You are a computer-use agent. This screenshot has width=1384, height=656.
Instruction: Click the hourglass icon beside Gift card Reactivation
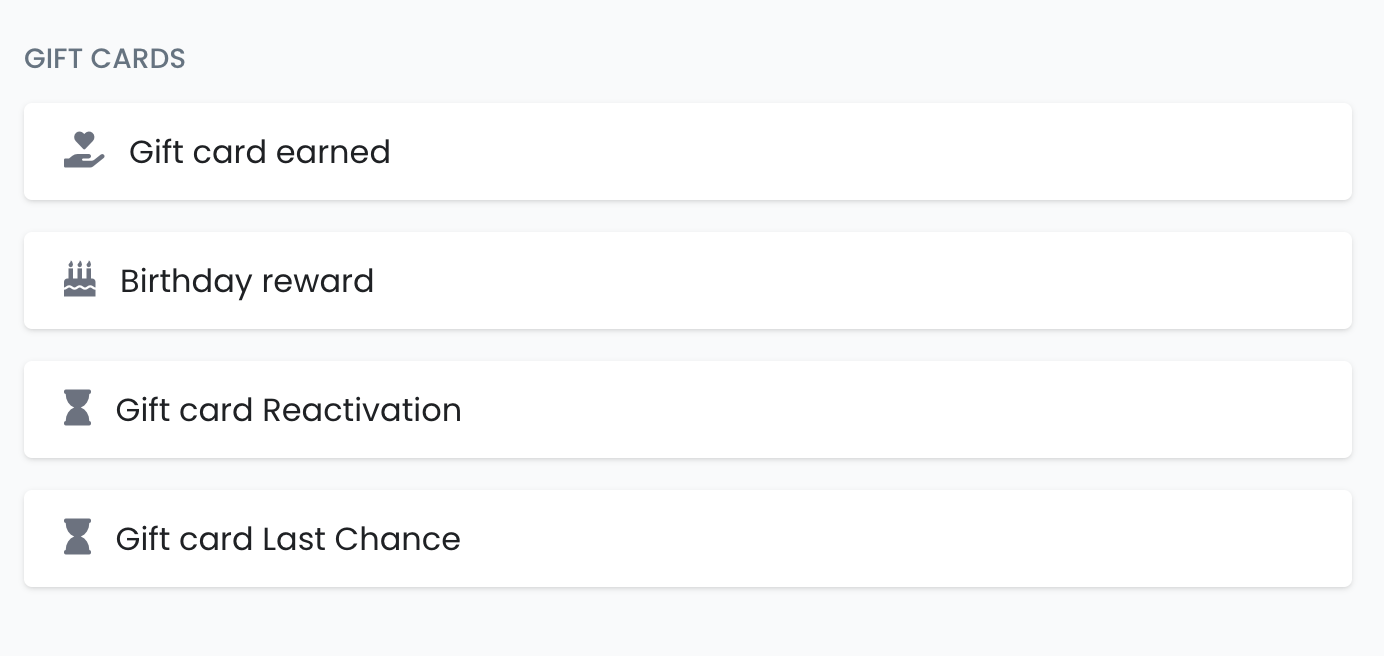[x=78, y=408]
